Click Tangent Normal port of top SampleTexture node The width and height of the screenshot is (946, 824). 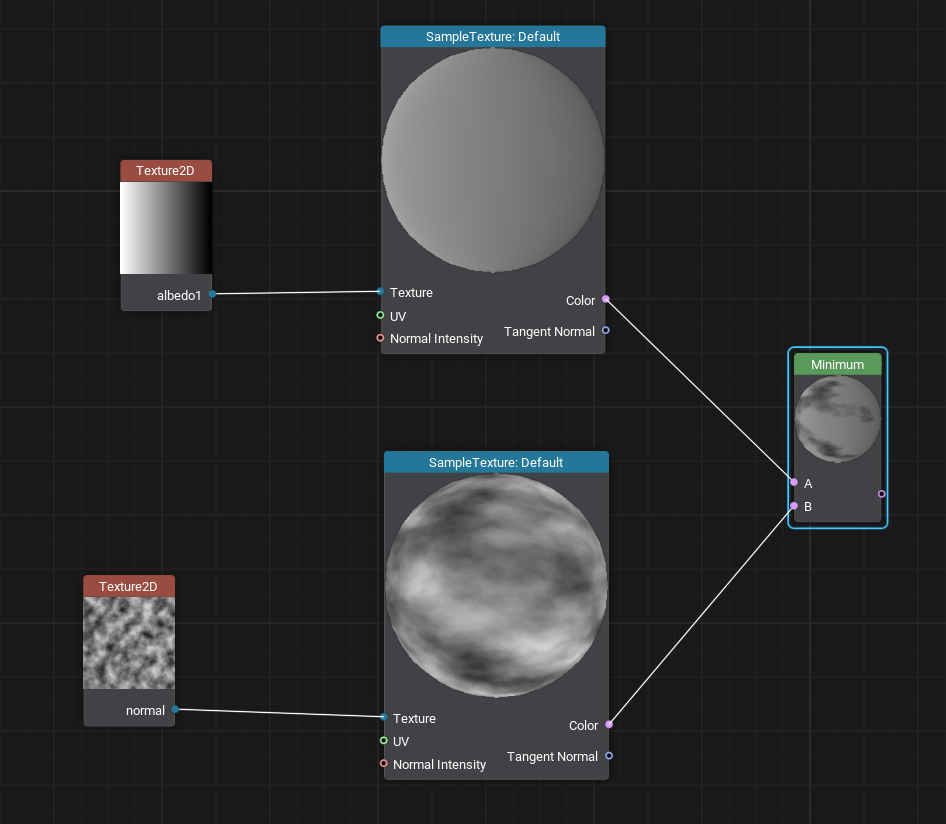pos(606,330)
